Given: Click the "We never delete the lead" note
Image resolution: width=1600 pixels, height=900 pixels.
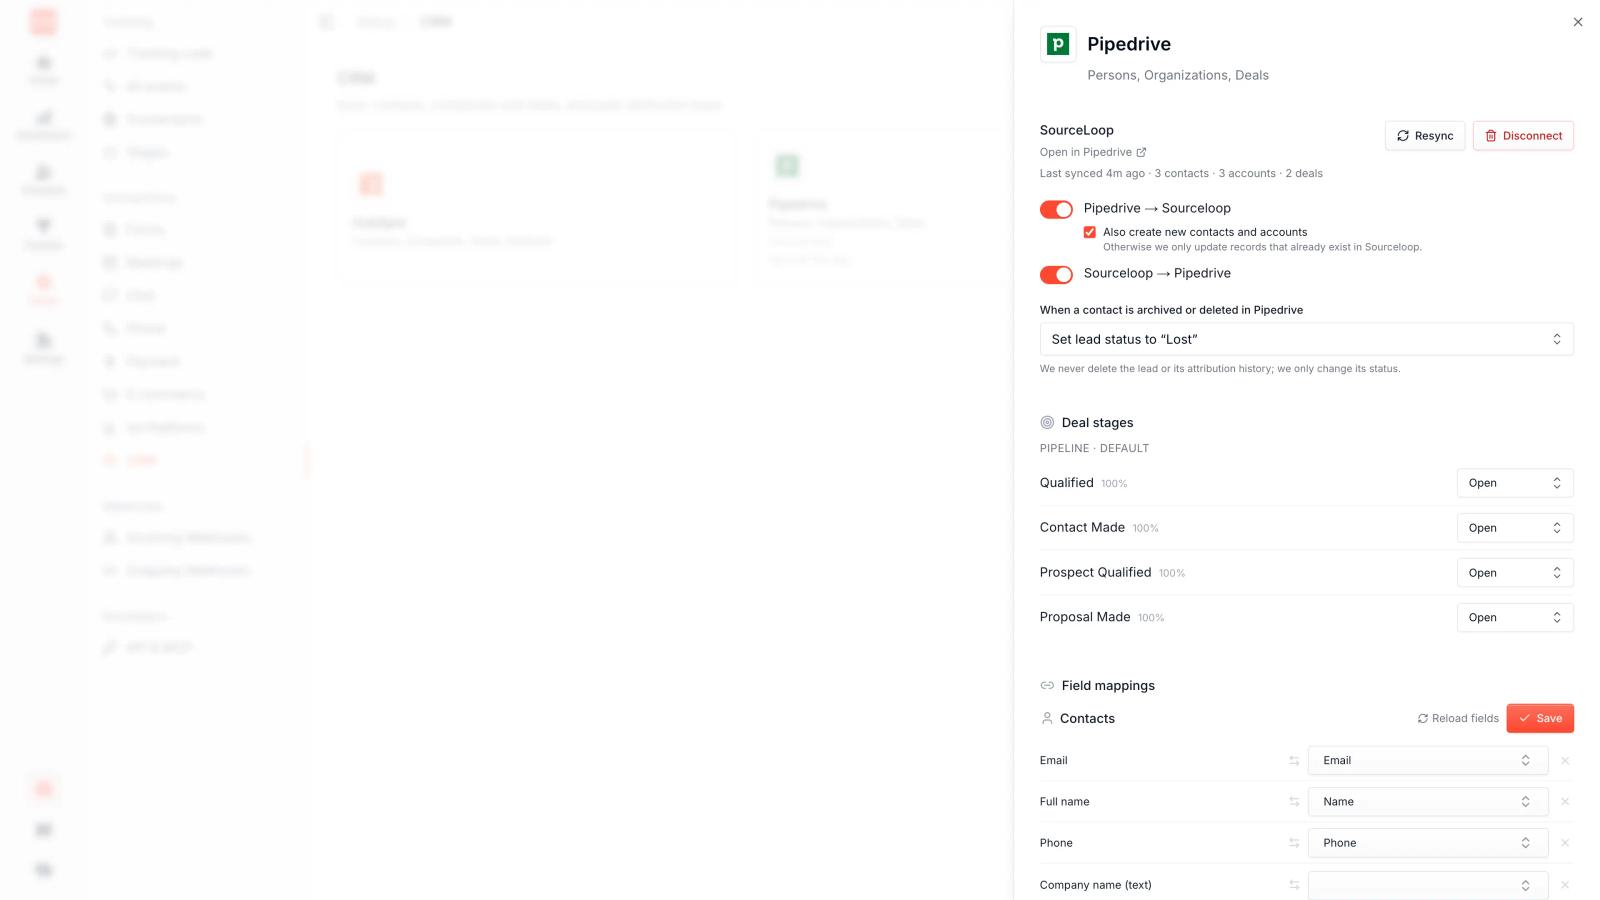Looking at the screenshot, I should pos(1220,369).
